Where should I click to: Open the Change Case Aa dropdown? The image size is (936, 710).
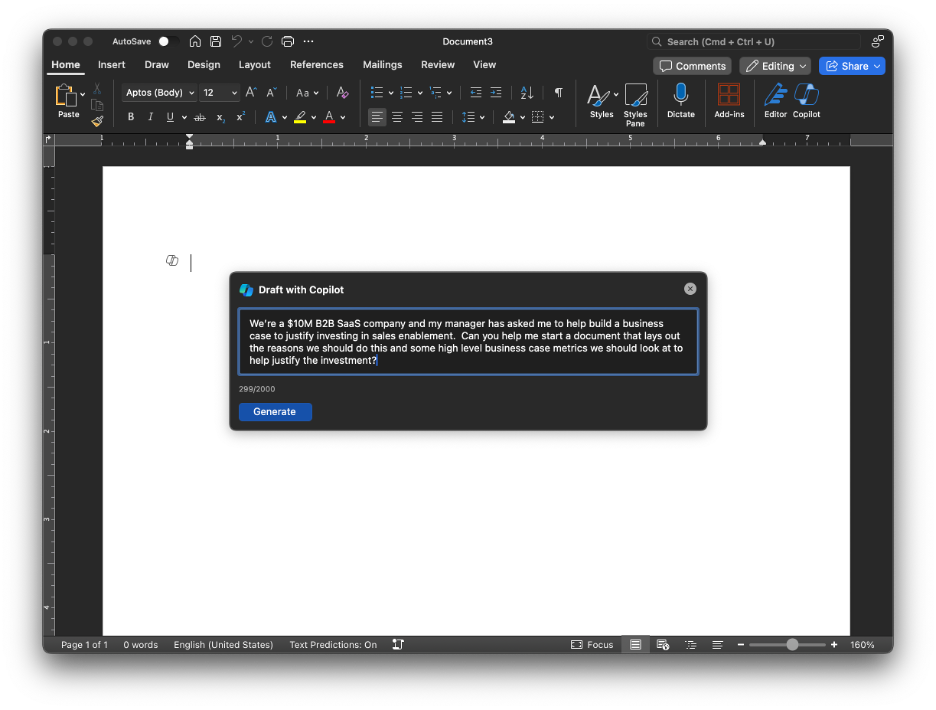tap(307, 93)
